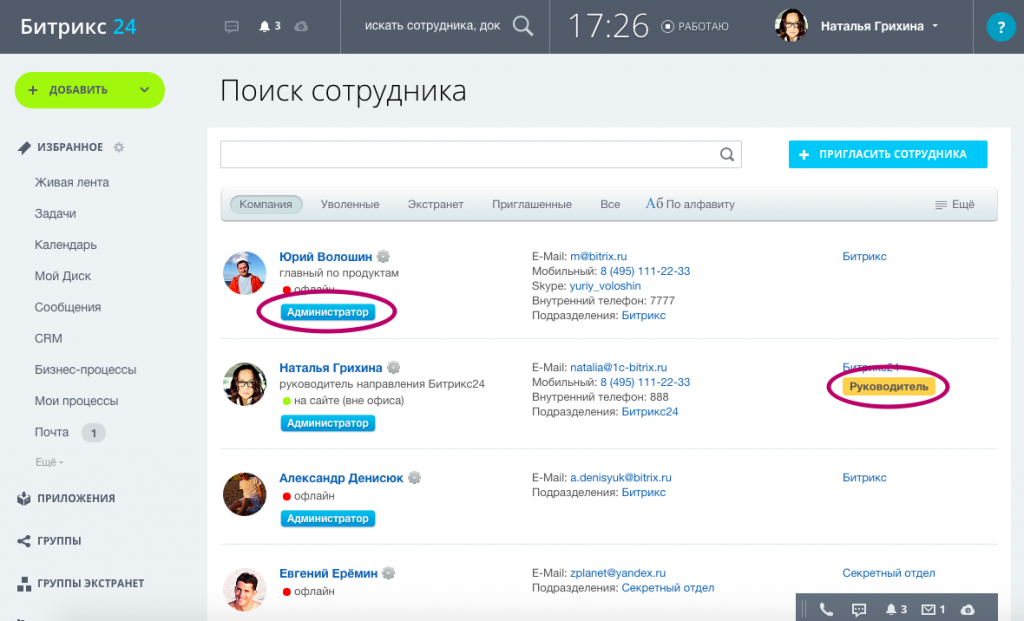
Task: Open the chat messages icon in header
Action: [x=232, y=27]
